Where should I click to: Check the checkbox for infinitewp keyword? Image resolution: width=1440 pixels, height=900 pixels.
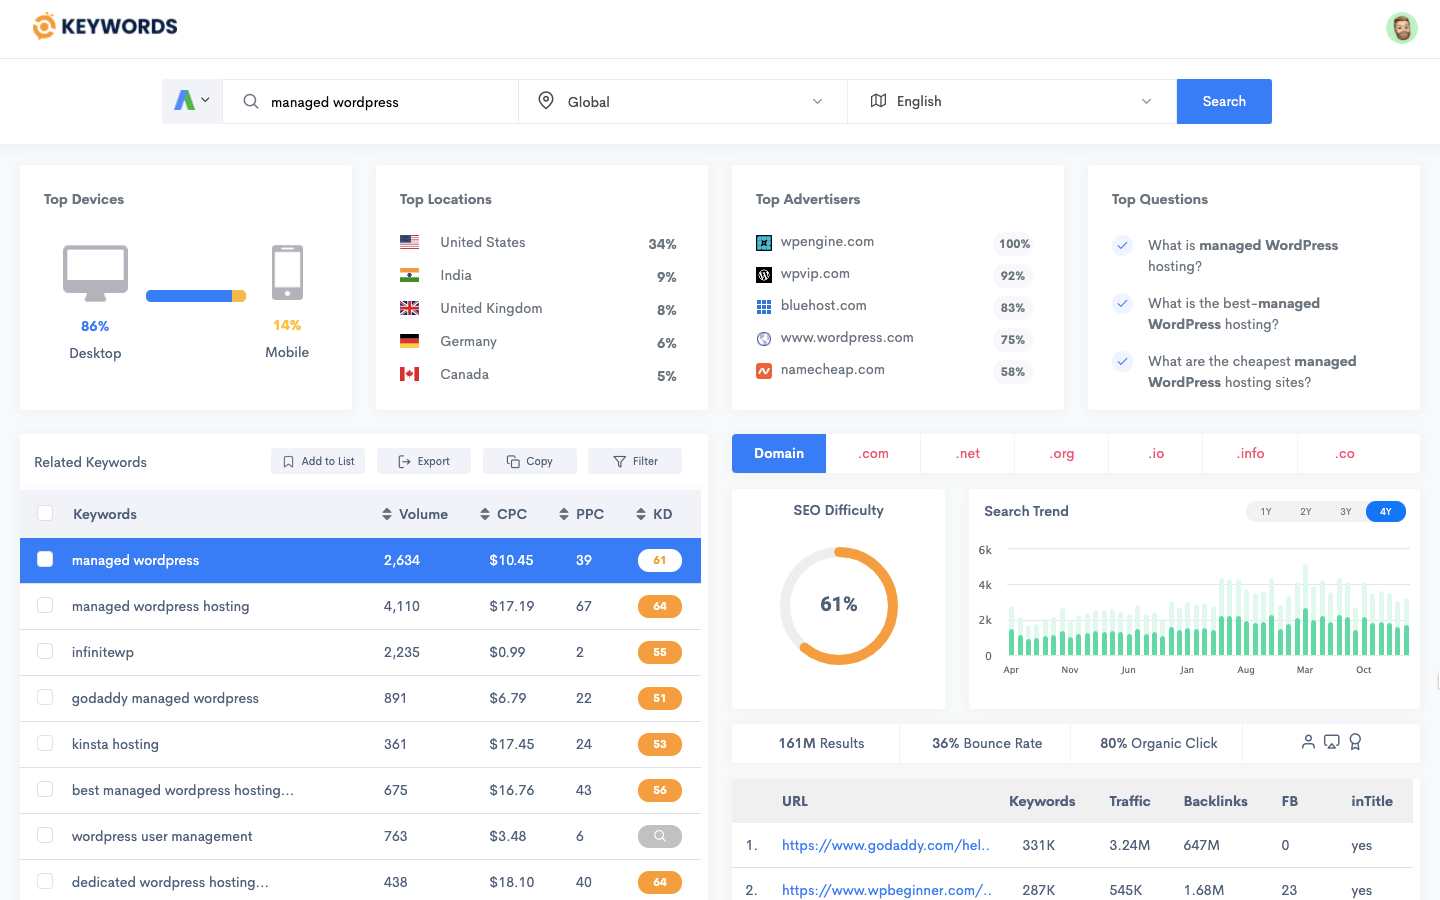tap(45, 652)
